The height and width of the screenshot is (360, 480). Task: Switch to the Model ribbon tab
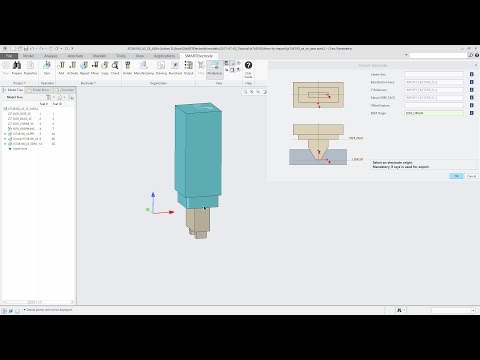pyautogui.click(x=28, y=56)
